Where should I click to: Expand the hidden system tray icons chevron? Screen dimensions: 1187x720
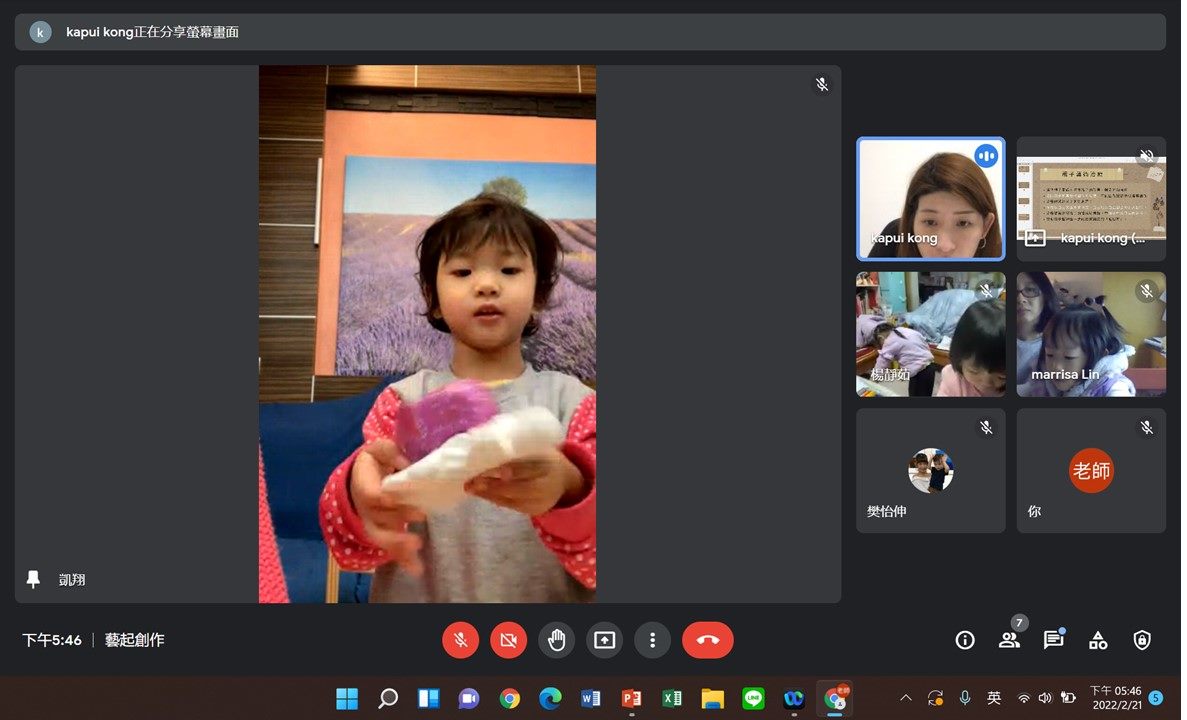906,698
